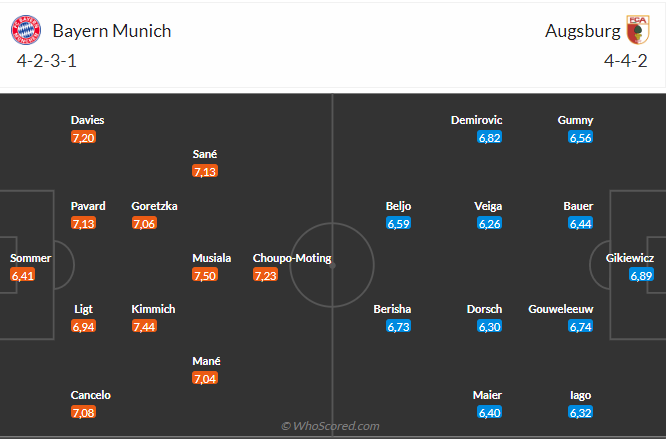Click Goretzka's 7,06 rating badge
This screenshot has height=439, width=670.
(144, 224)
